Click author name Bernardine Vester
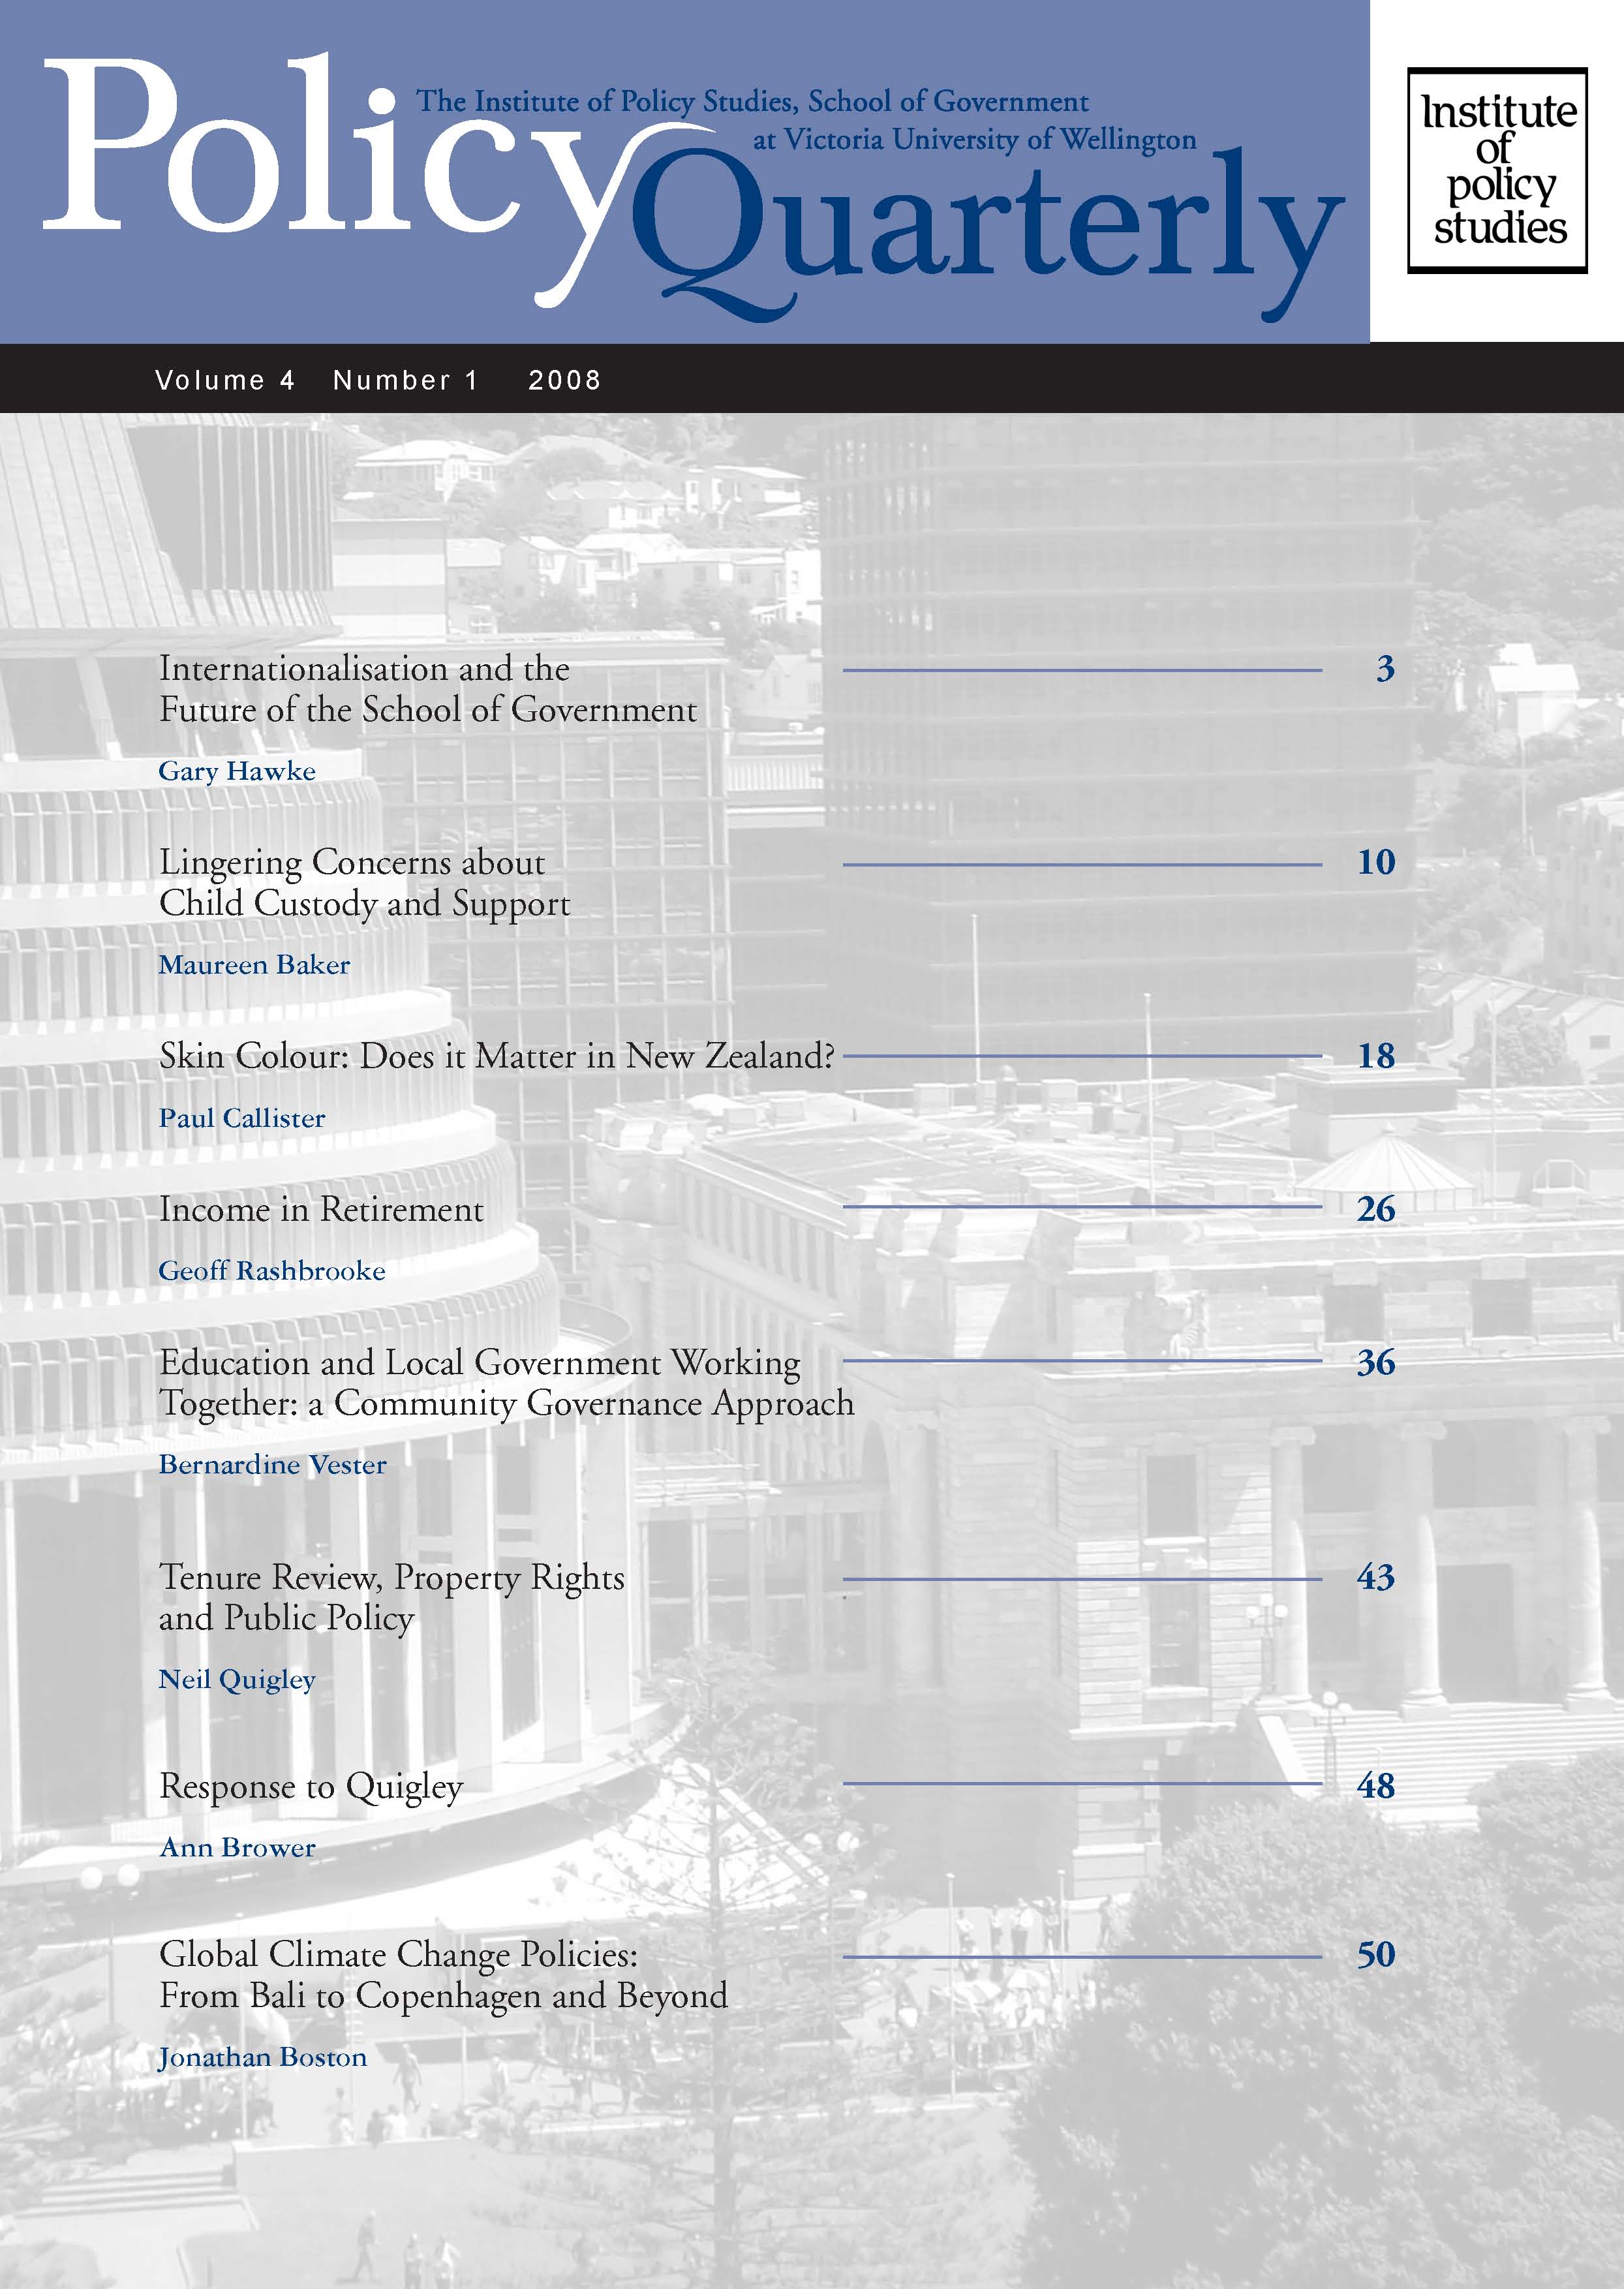 click(272, 1465)
